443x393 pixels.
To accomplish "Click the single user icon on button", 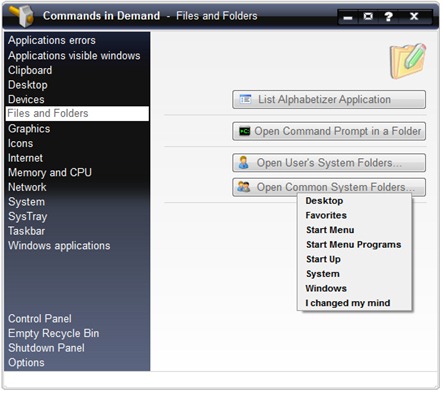I will [x=244, y=163].
